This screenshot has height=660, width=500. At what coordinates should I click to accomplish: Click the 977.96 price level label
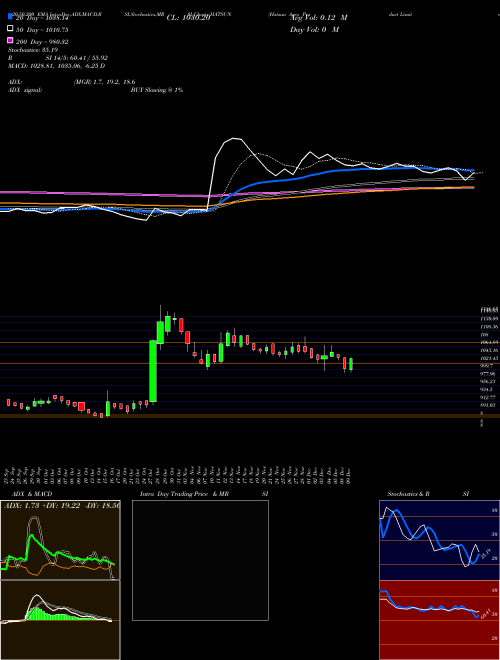(x=489, y=374)
